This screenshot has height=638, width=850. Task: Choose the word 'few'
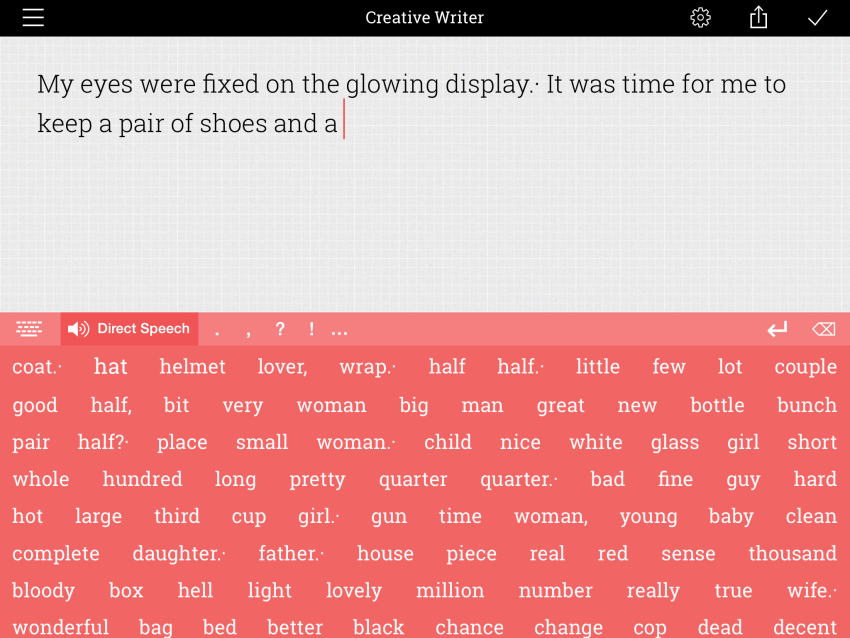[x=669, y=367]
